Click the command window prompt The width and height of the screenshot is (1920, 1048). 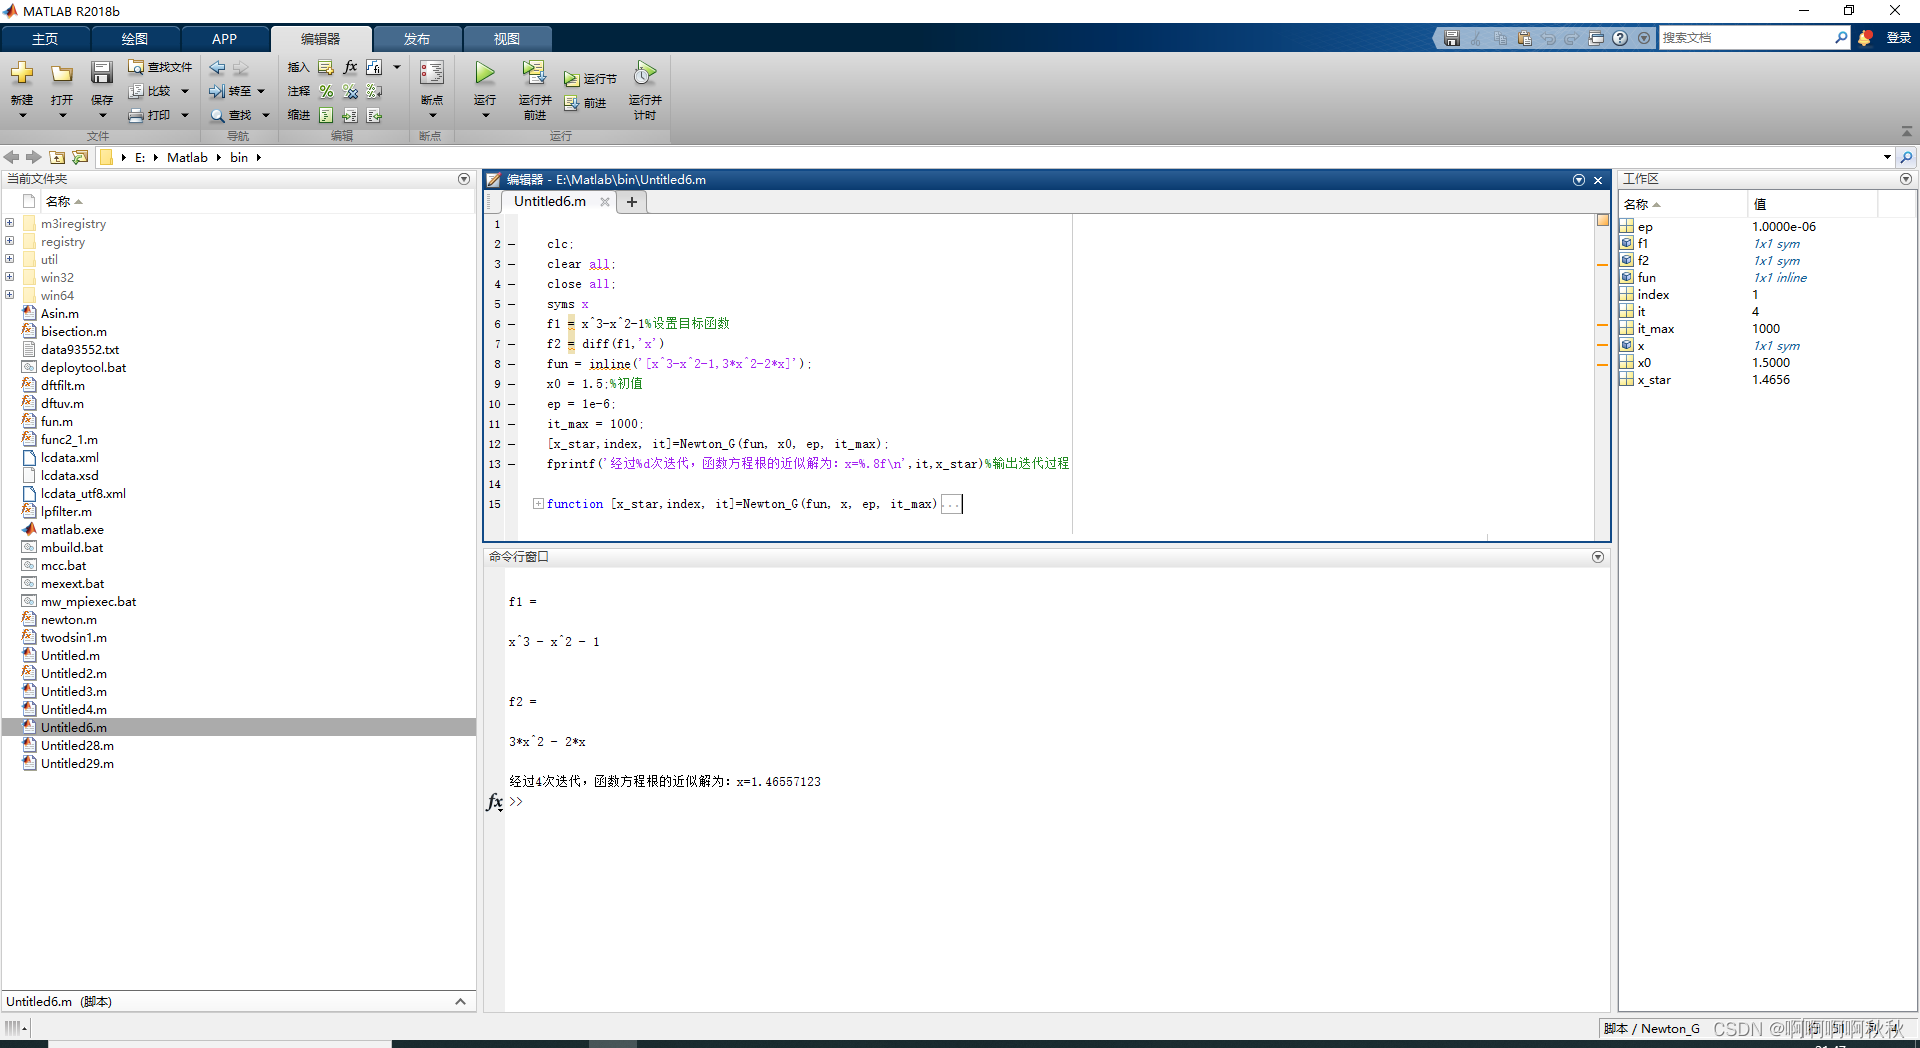coord(516,802)
